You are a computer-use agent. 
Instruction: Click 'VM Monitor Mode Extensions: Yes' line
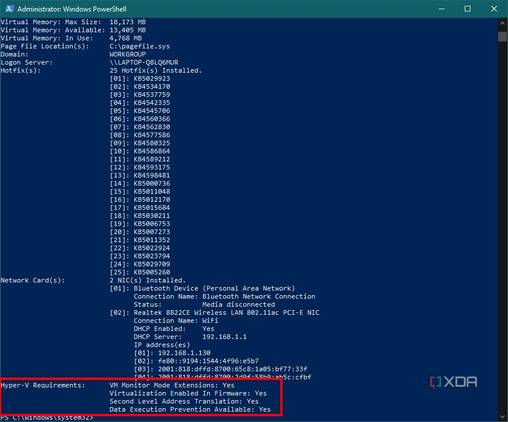[x=172, y=385]
